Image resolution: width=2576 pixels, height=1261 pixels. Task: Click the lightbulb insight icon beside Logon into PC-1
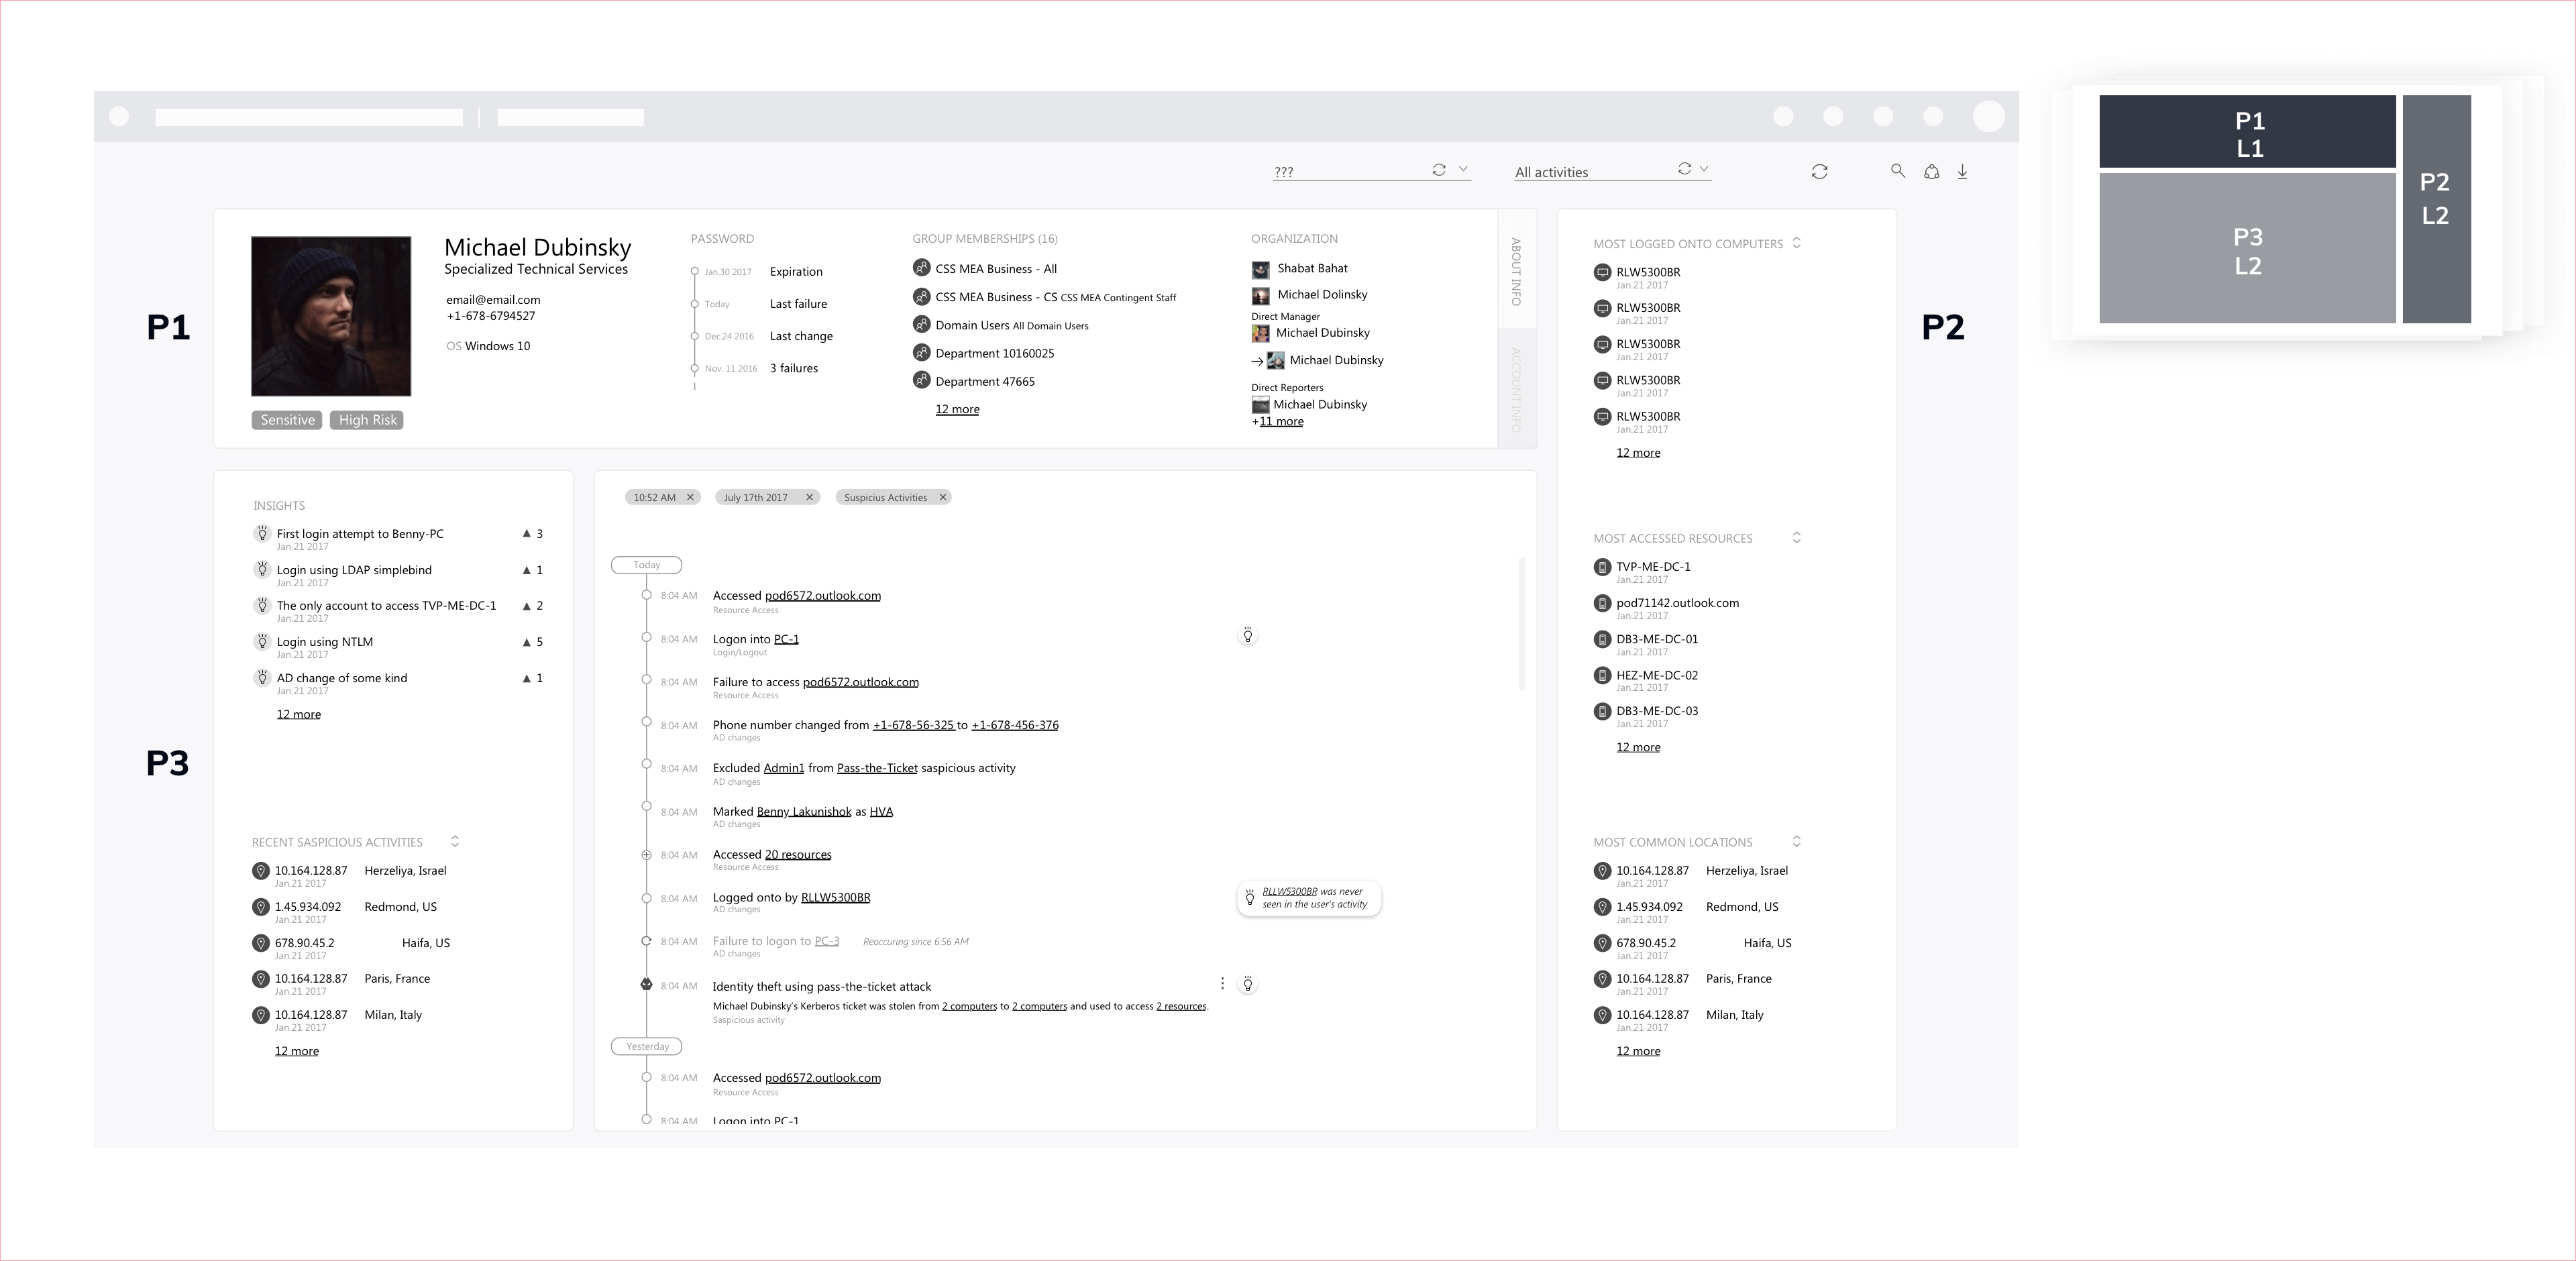click(1248, 635)
